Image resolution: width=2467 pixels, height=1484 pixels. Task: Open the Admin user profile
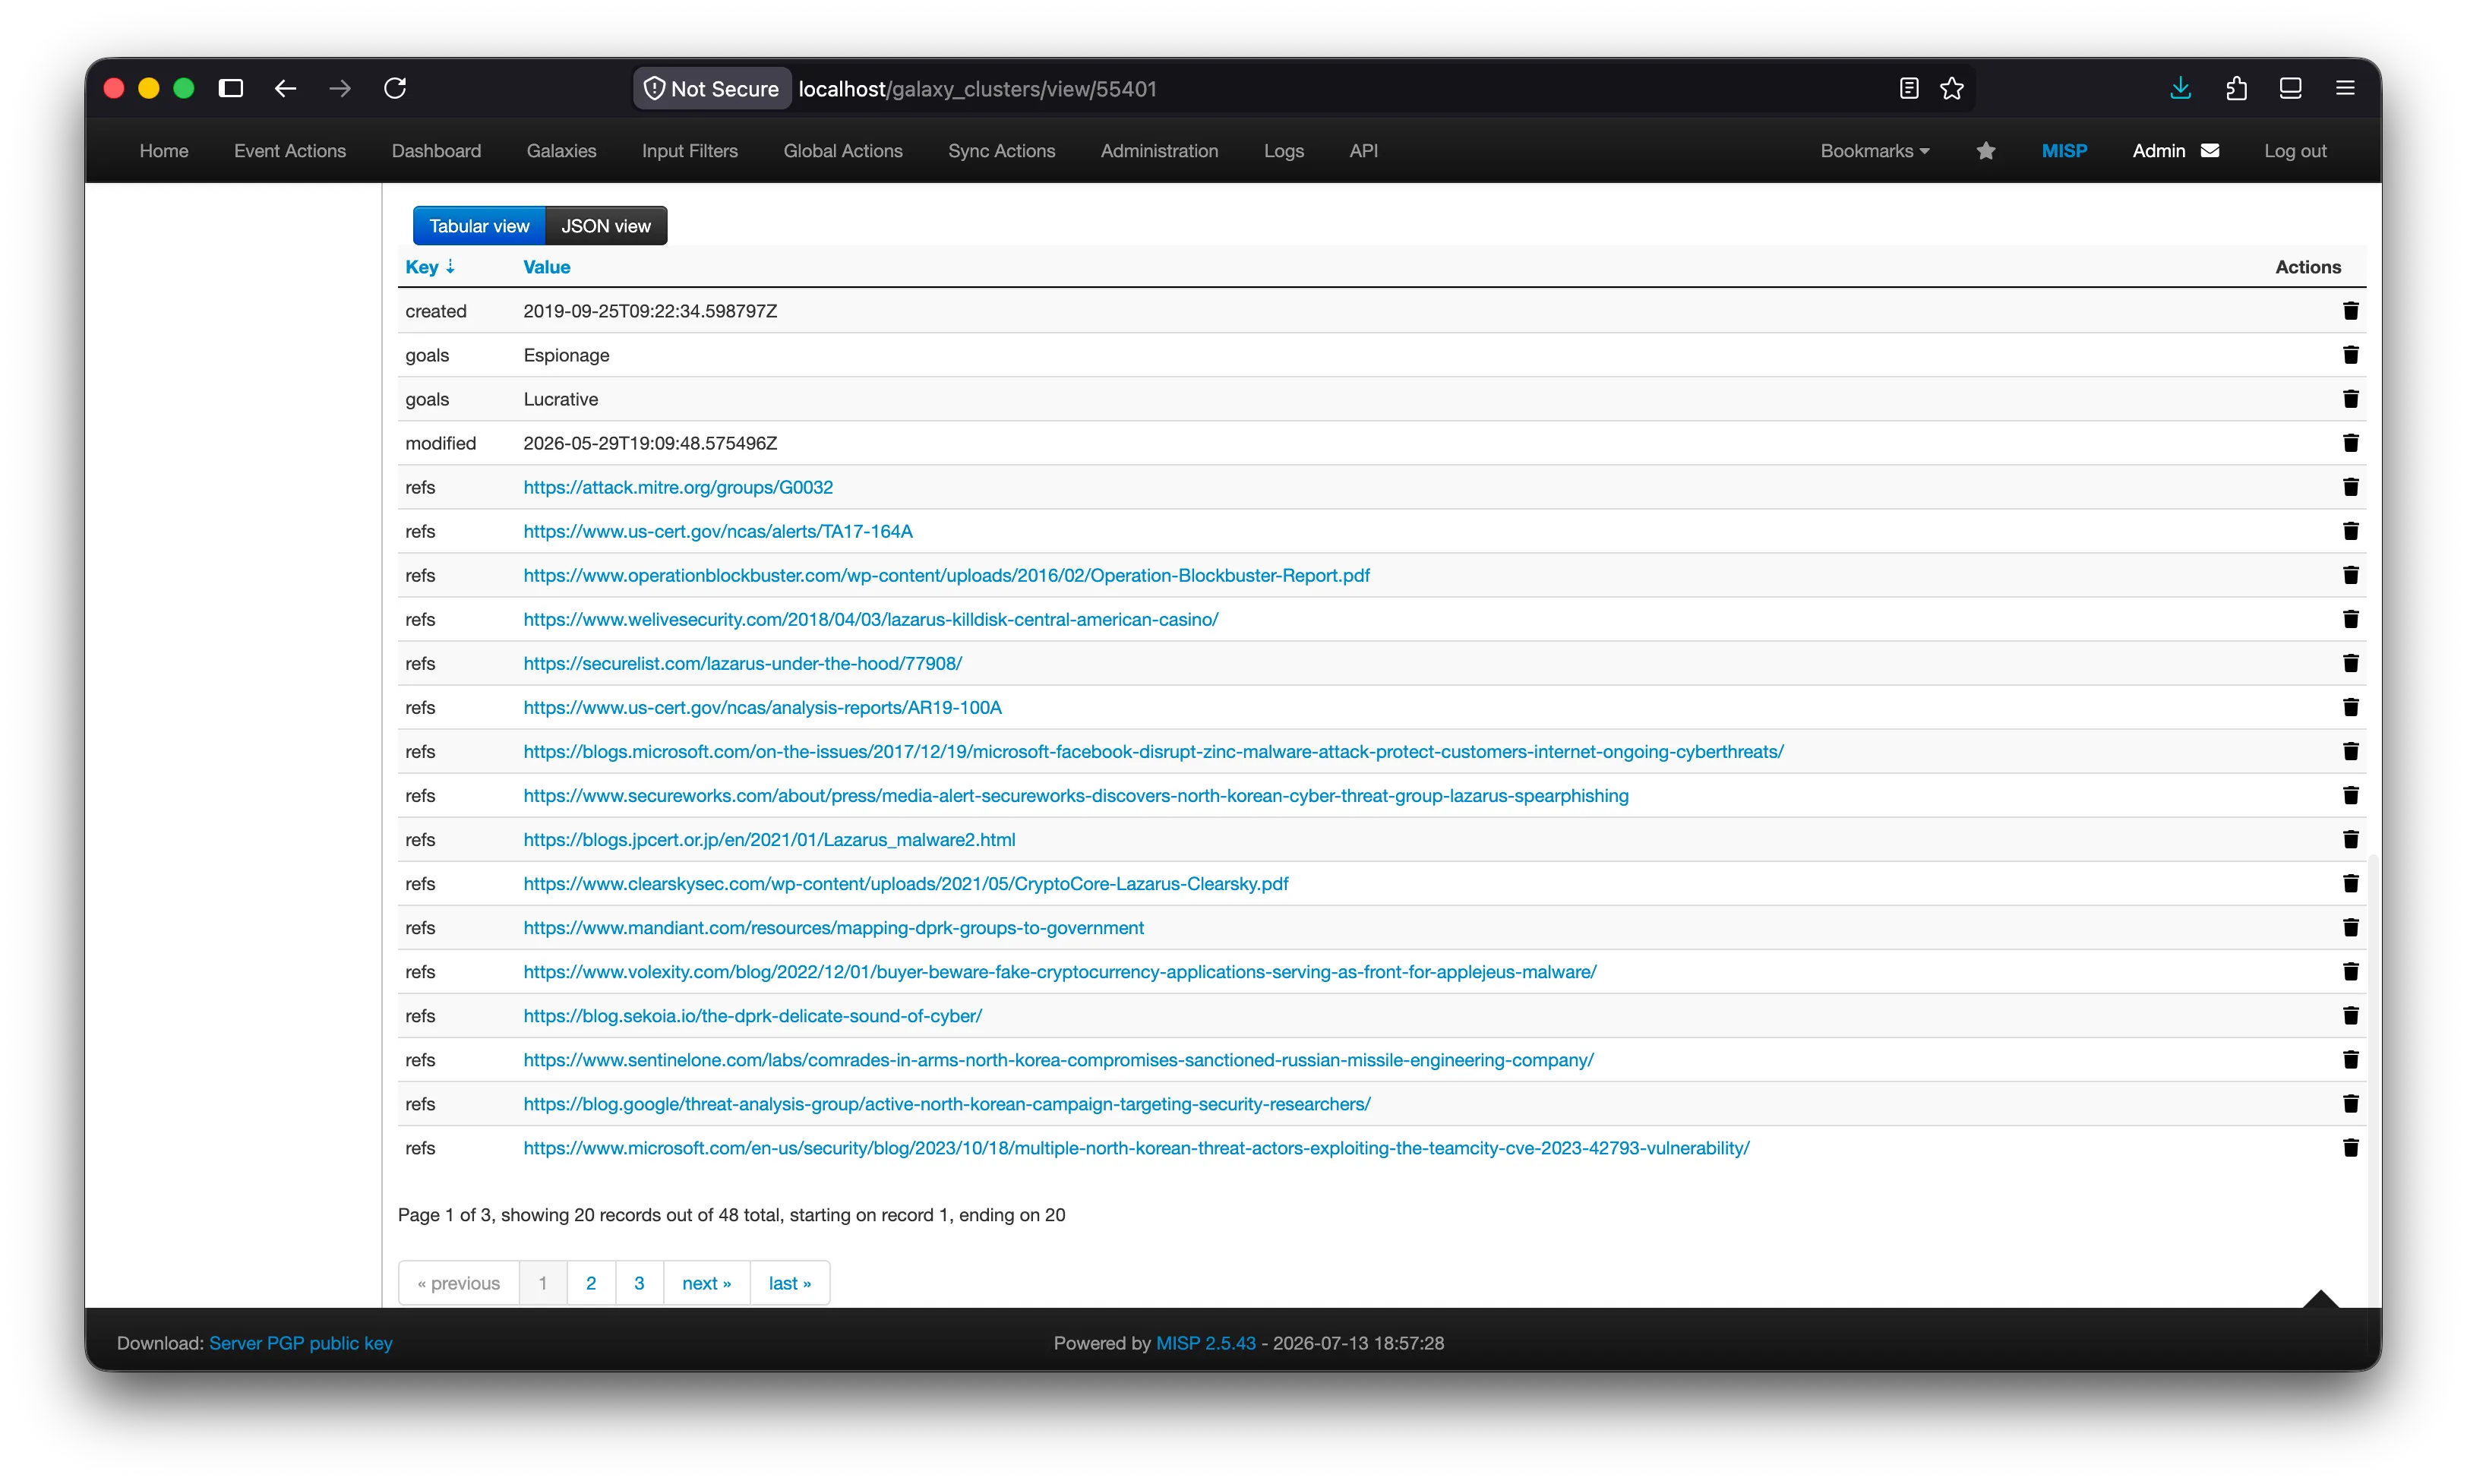[x=2158, y=150]
